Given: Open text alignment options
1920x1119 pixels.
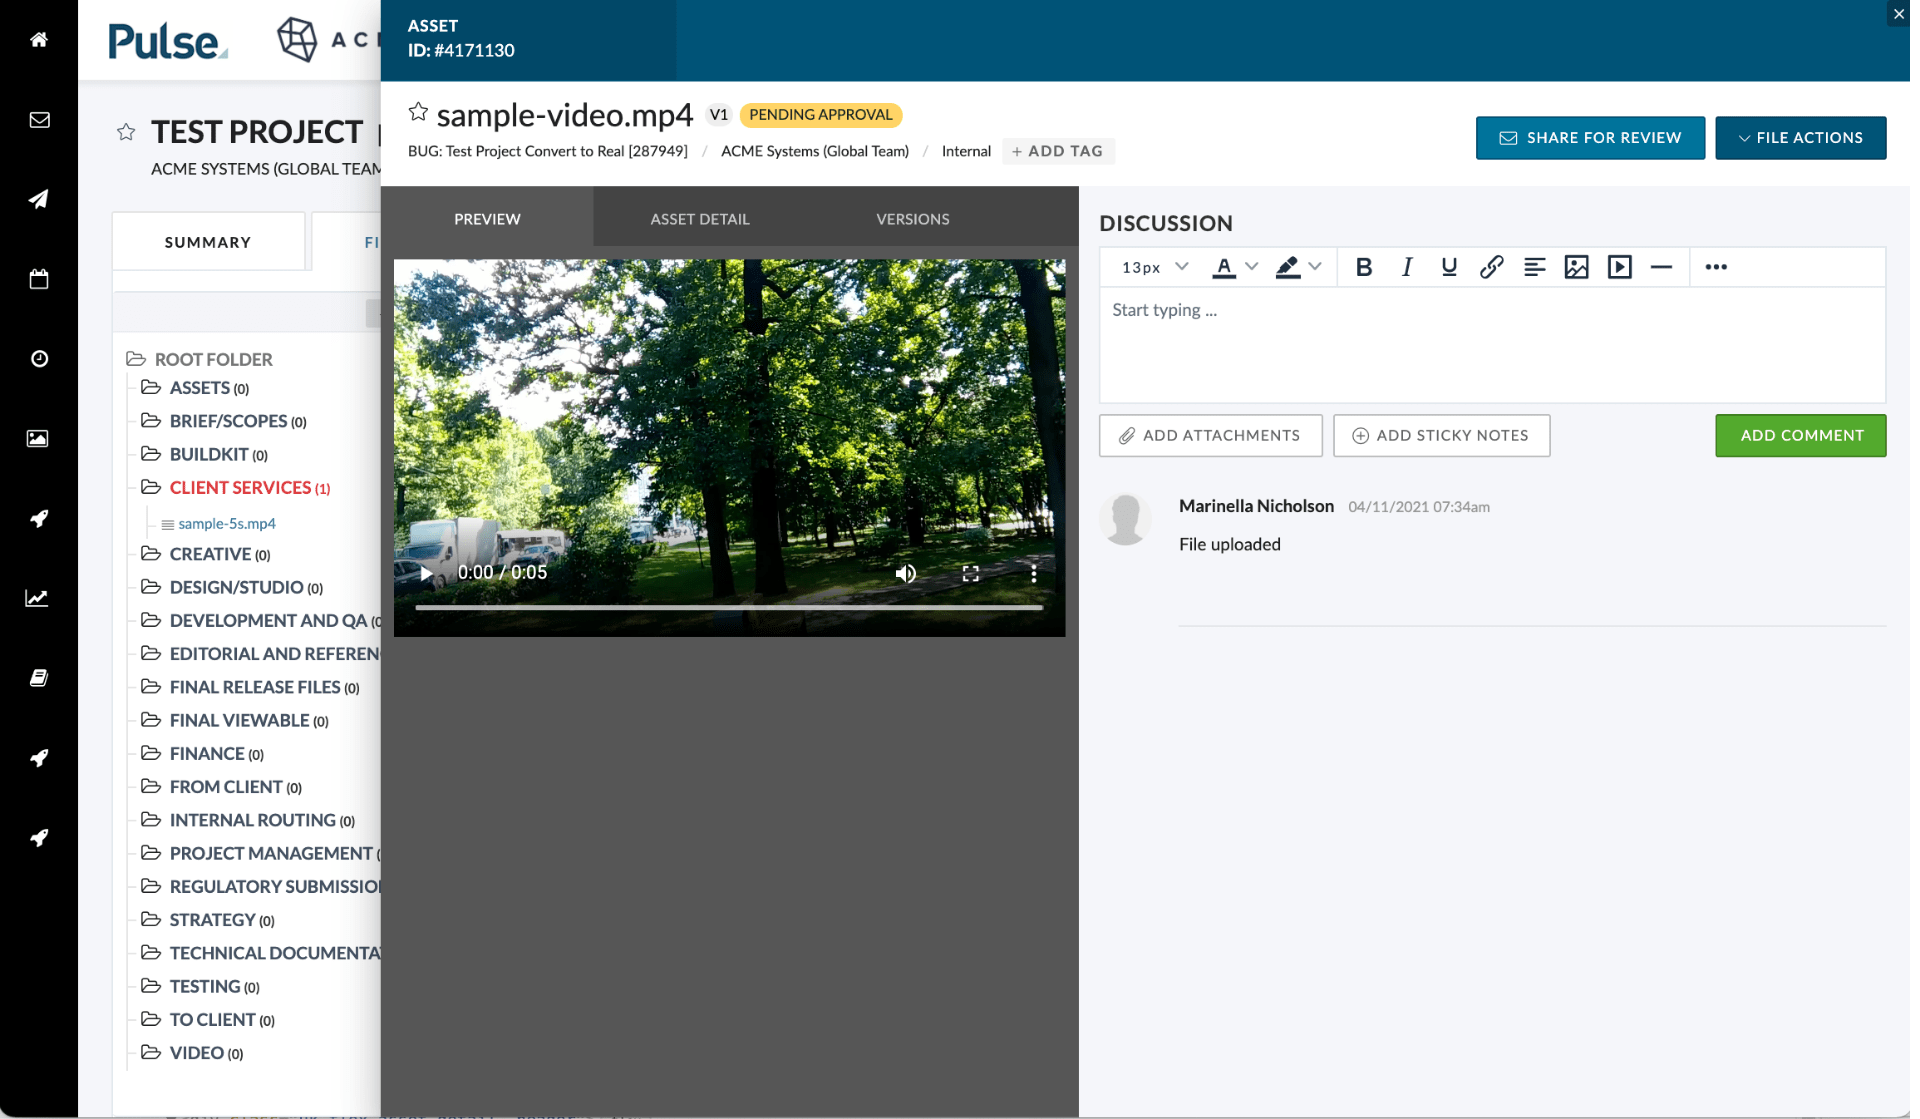Looking at the screenshot, I should [x=1534, y=267].
